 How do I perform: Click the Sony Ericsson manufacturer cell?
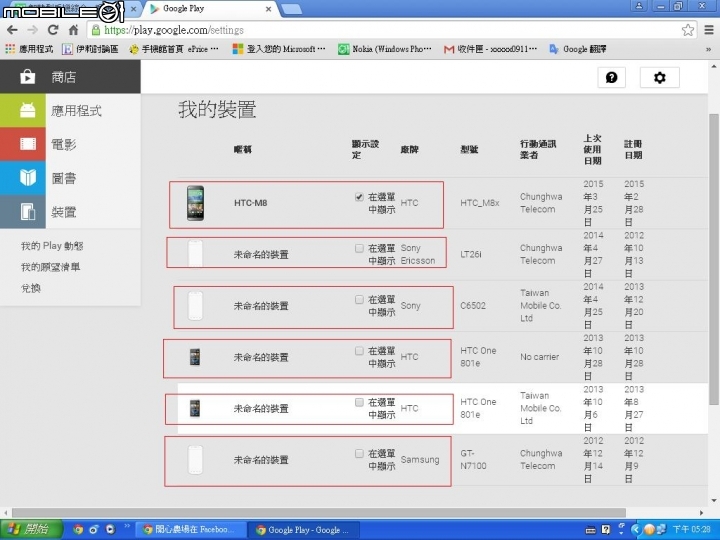(418, 254)
